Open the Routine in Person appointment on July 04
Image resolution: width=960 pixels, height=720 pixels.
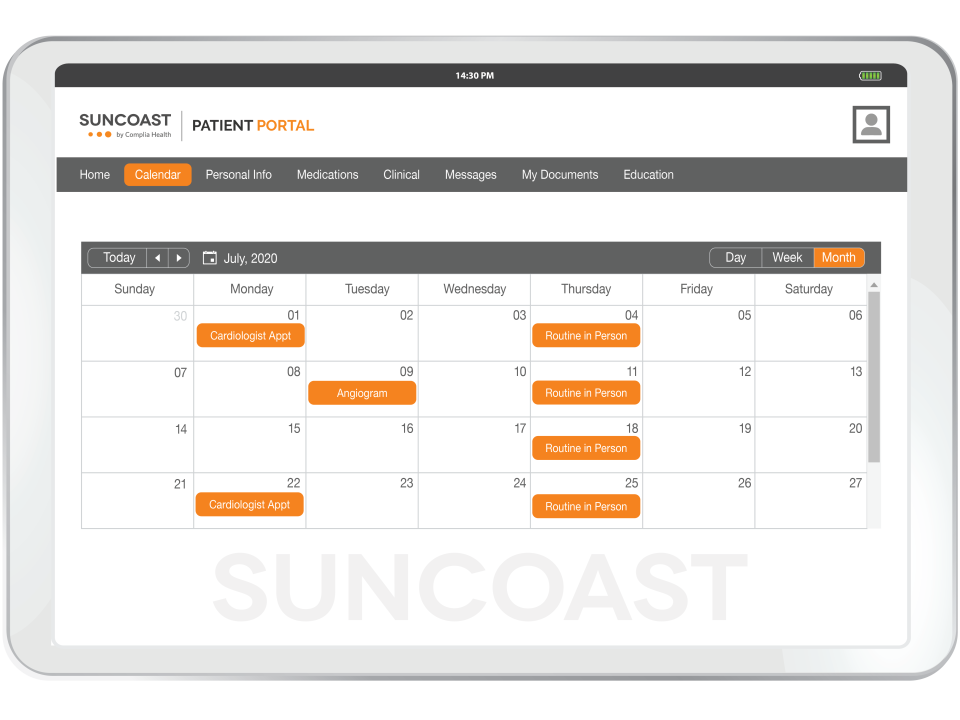[586, 335]
